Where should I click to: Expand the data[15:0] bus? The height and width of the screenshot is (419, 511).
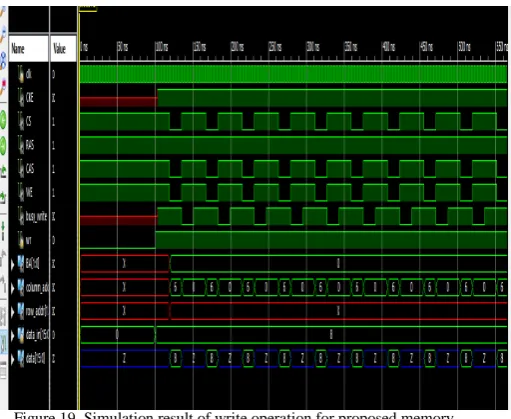click(x=13, y=359)
